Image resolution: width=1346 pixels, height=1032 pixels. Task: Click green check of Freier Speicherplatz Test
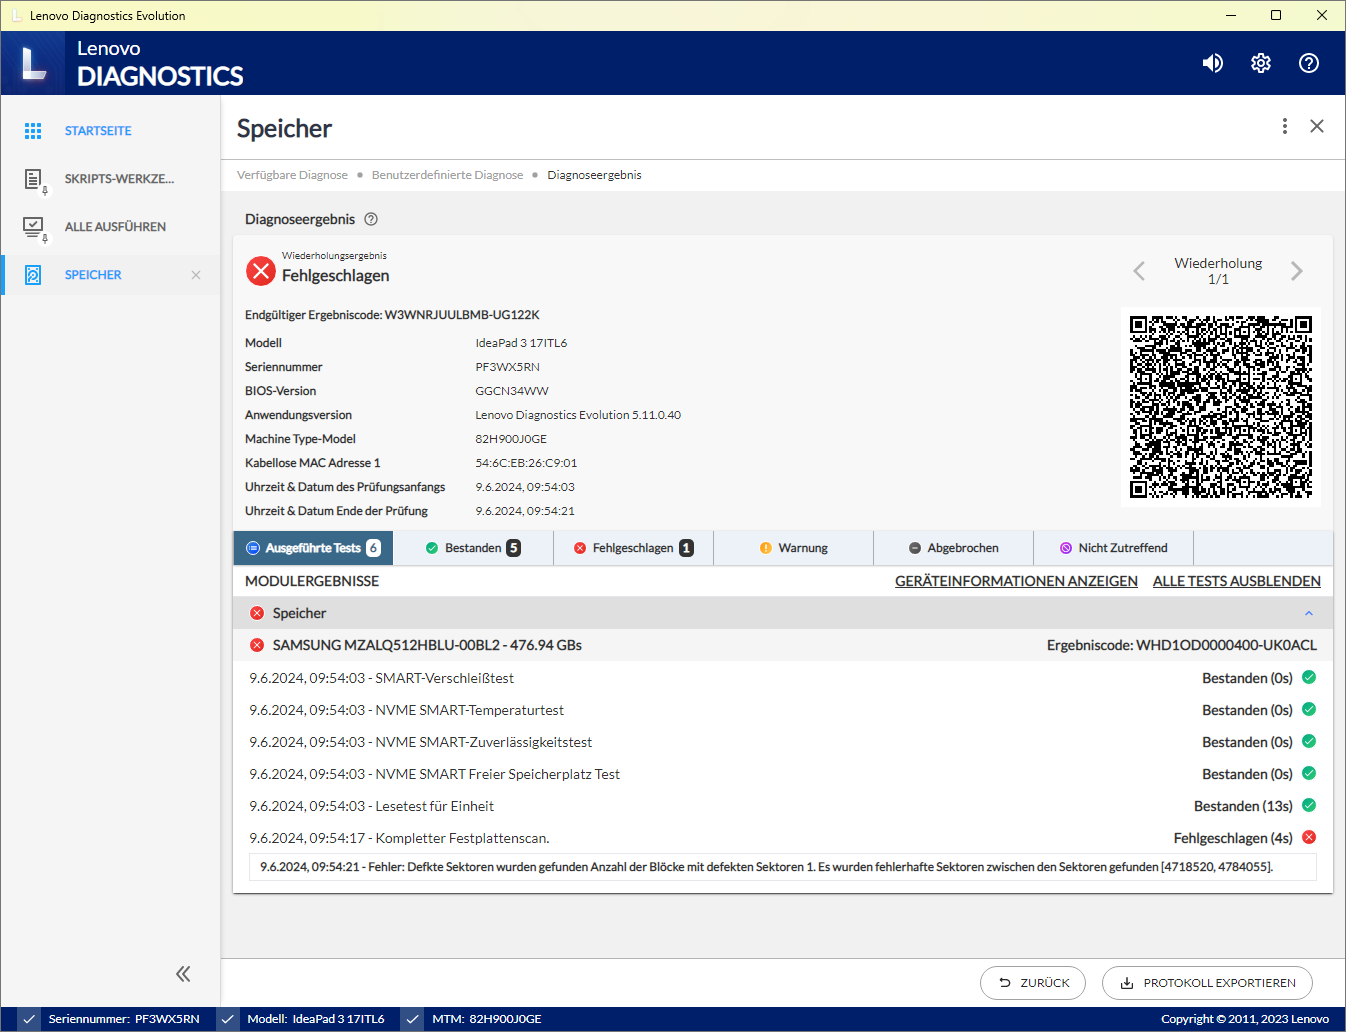coord(1309,773)
